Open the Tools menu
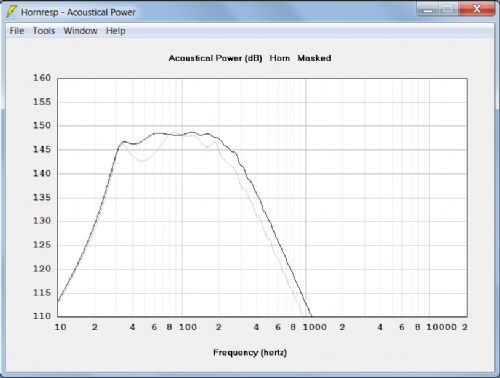 coord(44,31)
